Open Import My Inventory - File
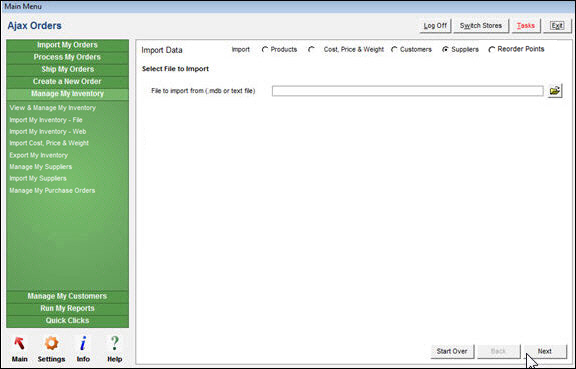The width and height of the screenshot is (576, 369). pos(46,120)
